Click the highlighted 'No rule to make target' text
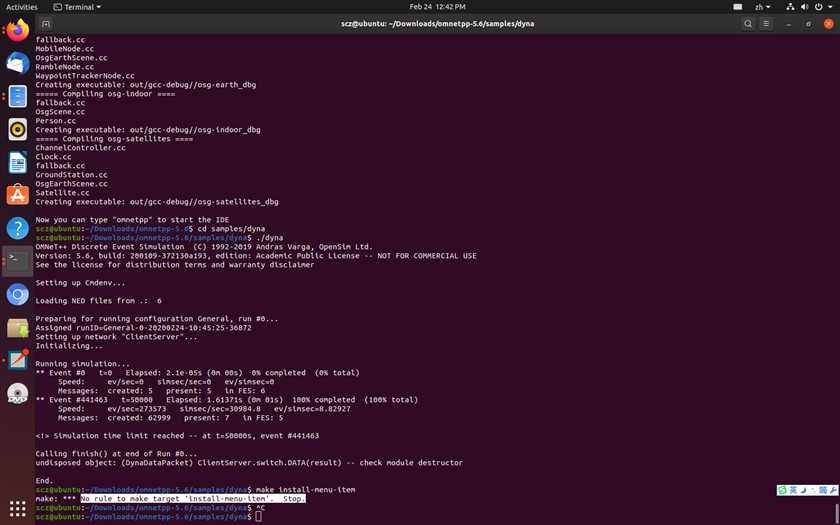This screenshot has height=525, width=840. [x=193, y=498]
